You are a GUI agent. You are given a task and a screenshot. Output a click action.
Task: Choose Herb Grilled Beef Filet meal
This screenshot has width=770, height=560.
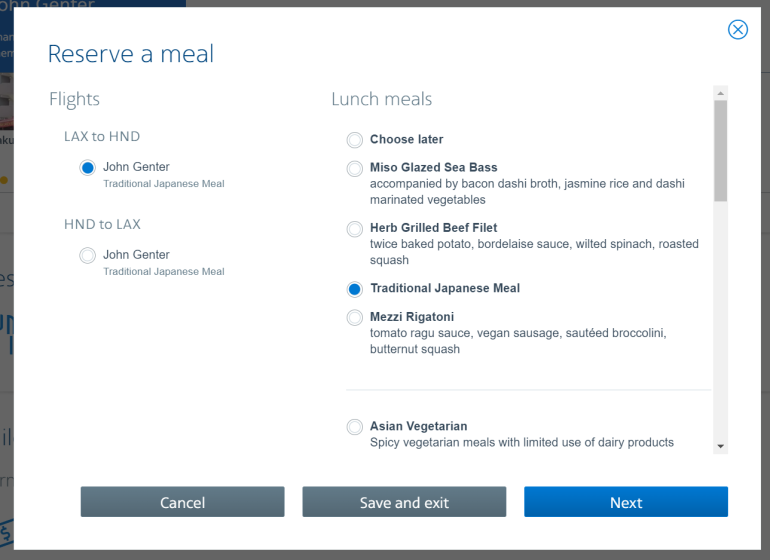click(355, 229)
